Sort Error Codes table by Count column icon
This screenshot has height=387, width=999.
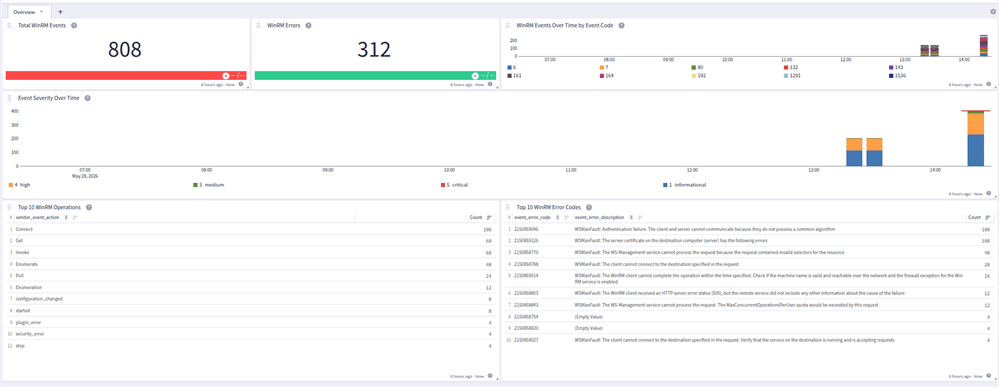point(988,217)
